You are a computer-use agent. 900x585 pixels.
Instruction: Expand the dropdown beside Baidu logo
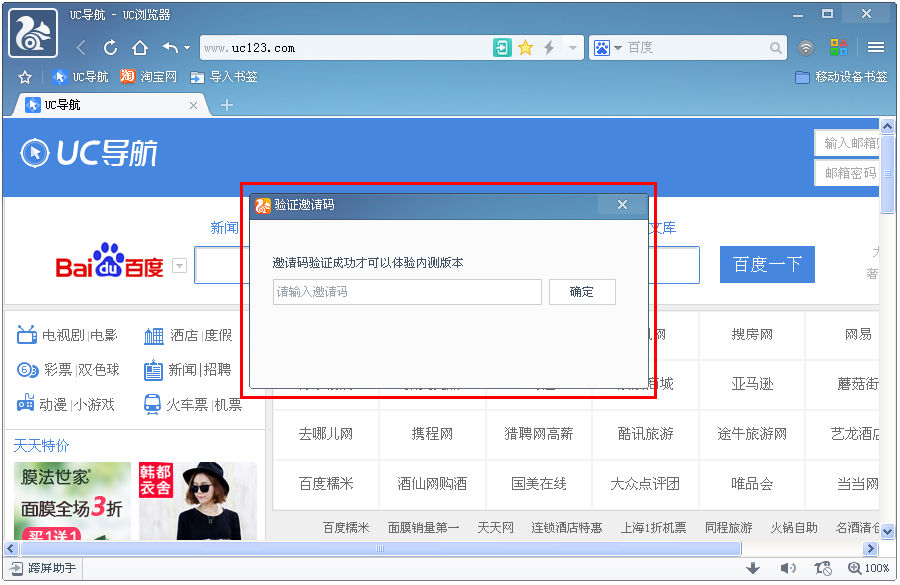[180, 266]
